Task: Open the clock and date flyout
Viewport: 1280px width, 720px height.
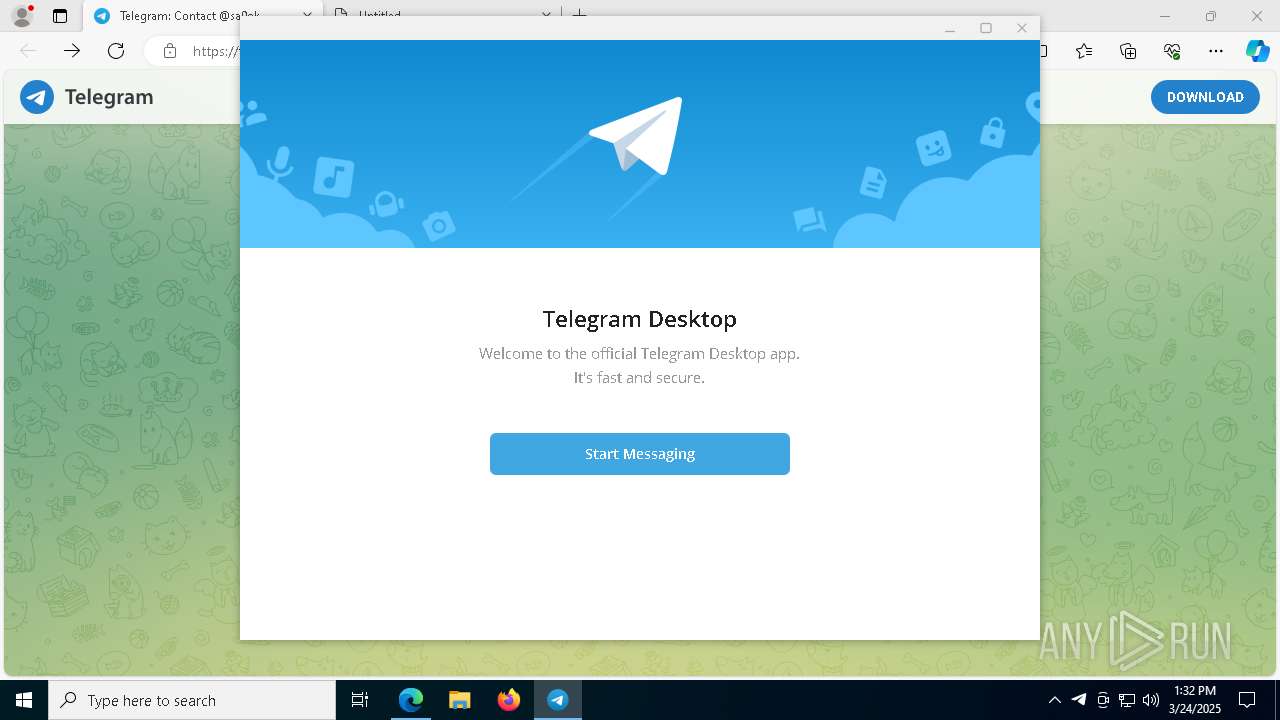Action: point(1194,700)
